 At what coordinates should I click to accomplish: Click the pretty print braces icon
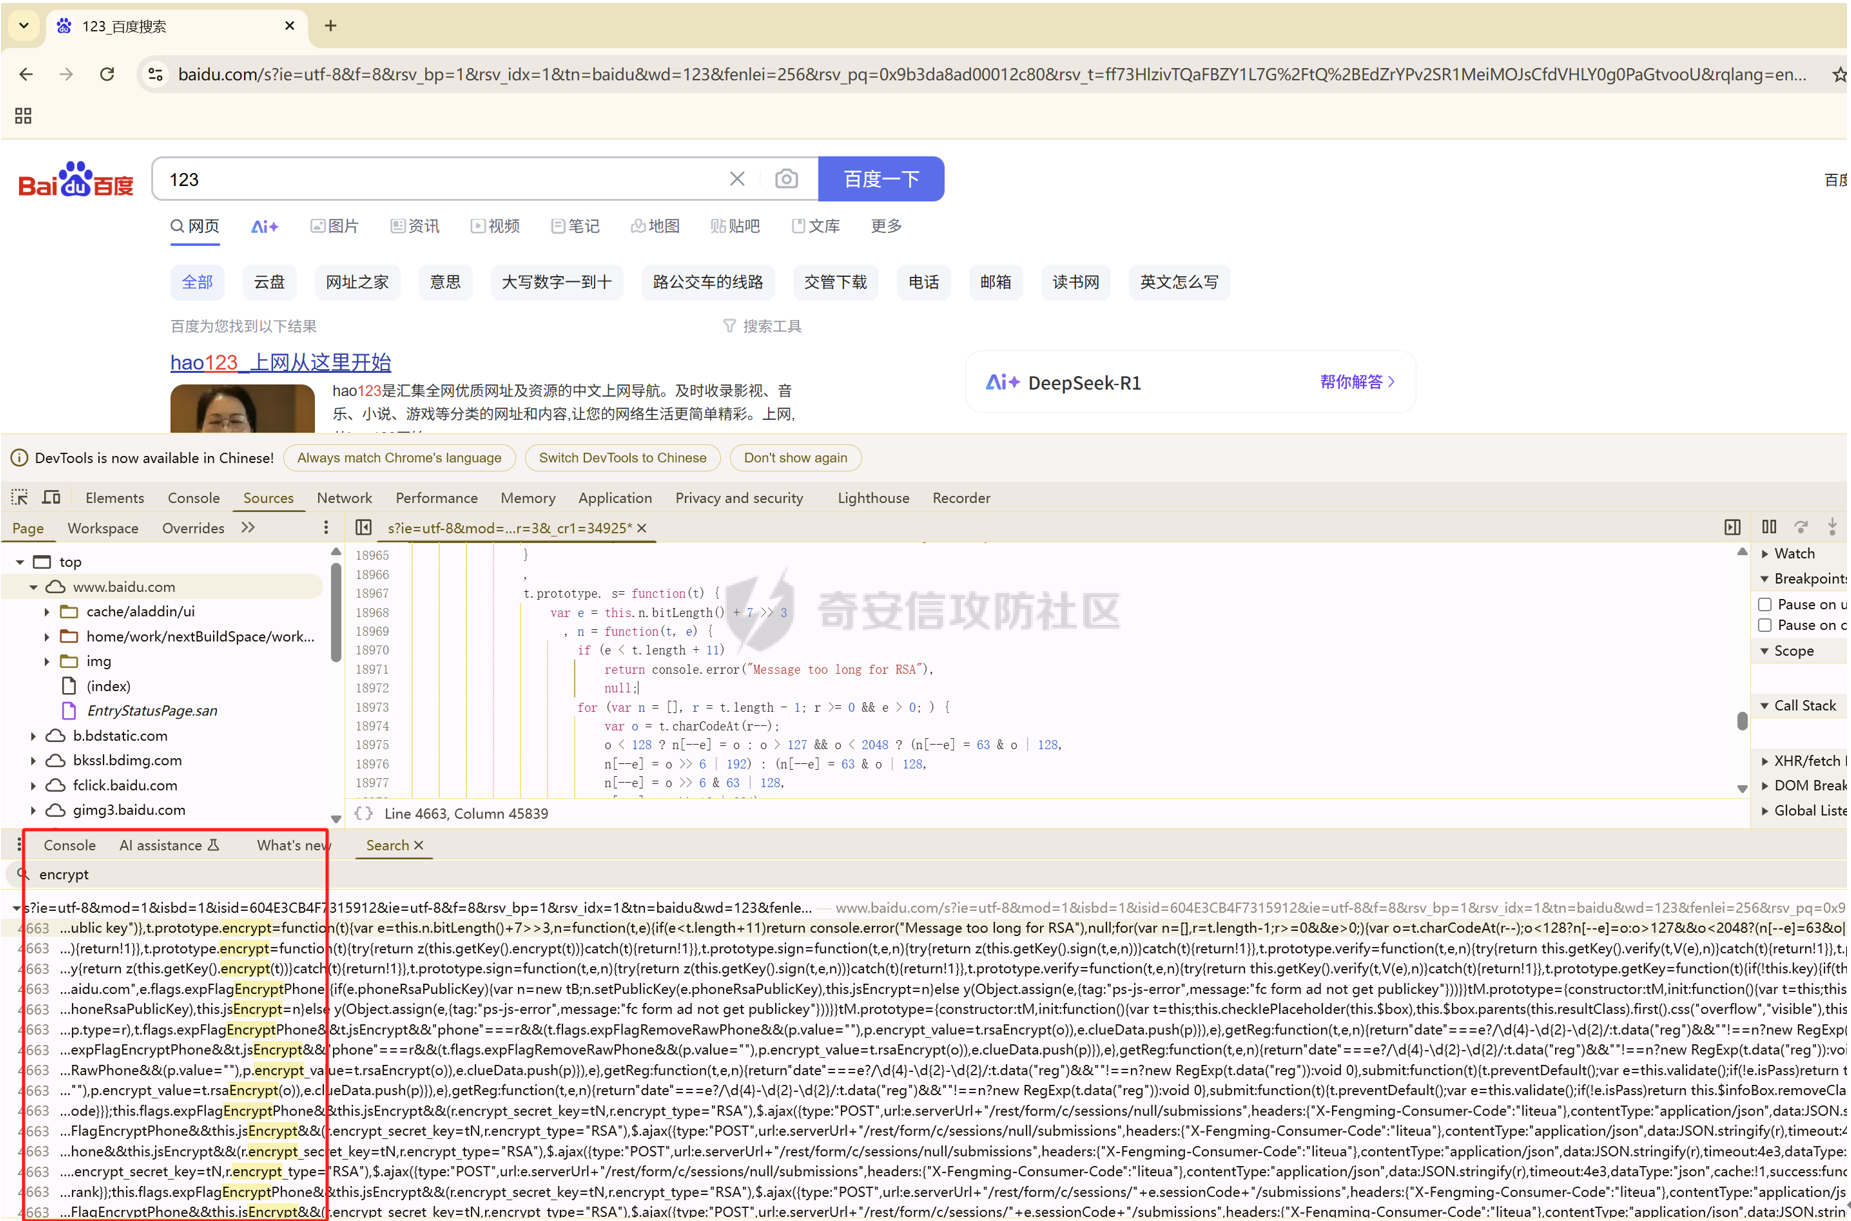364,814
